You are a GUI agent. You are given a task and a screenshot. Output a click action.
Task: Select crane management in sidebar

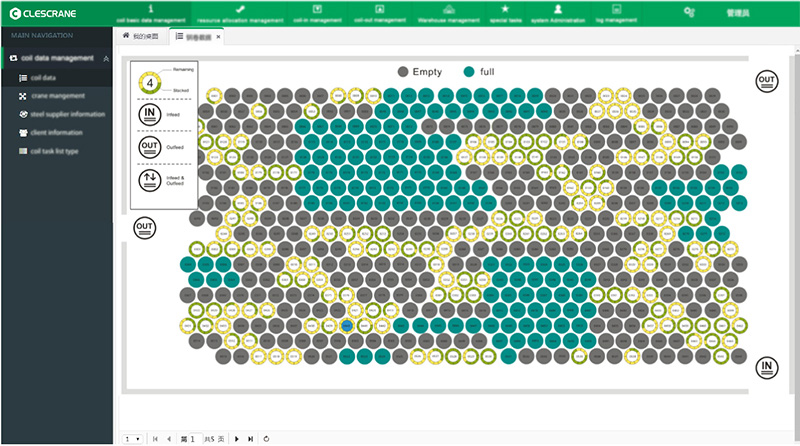point(57,96)
